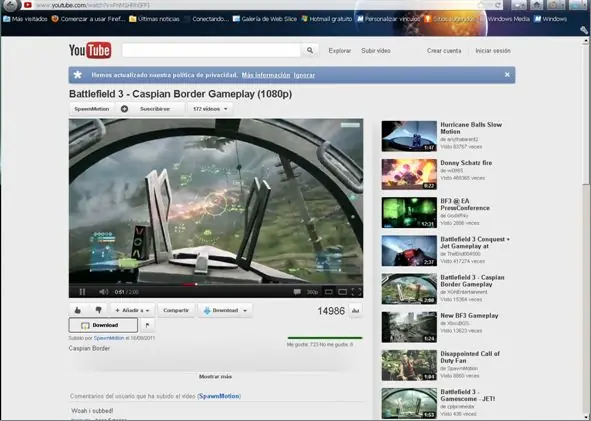Click the Crear cuenta link
The width and height of the screenshot is (591, 421).
coord(444,51)
